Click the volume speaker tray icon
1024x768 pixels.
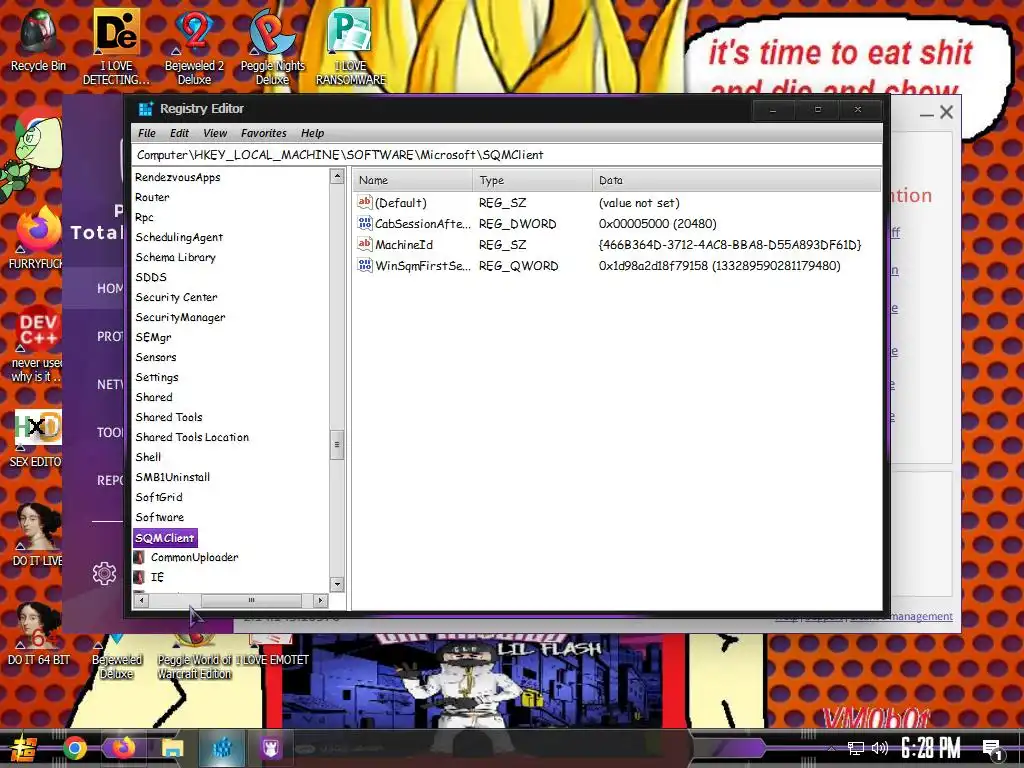[879, 748]
